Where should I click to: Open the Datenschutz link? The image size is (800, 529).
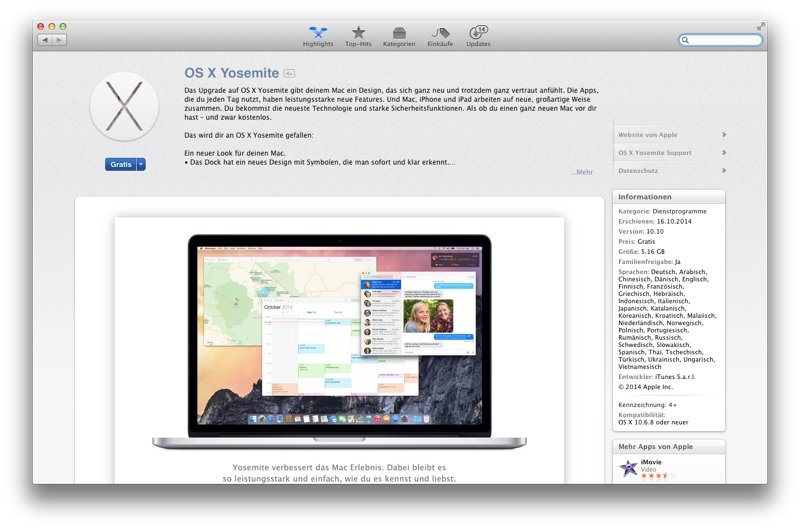tap(638, 170)
